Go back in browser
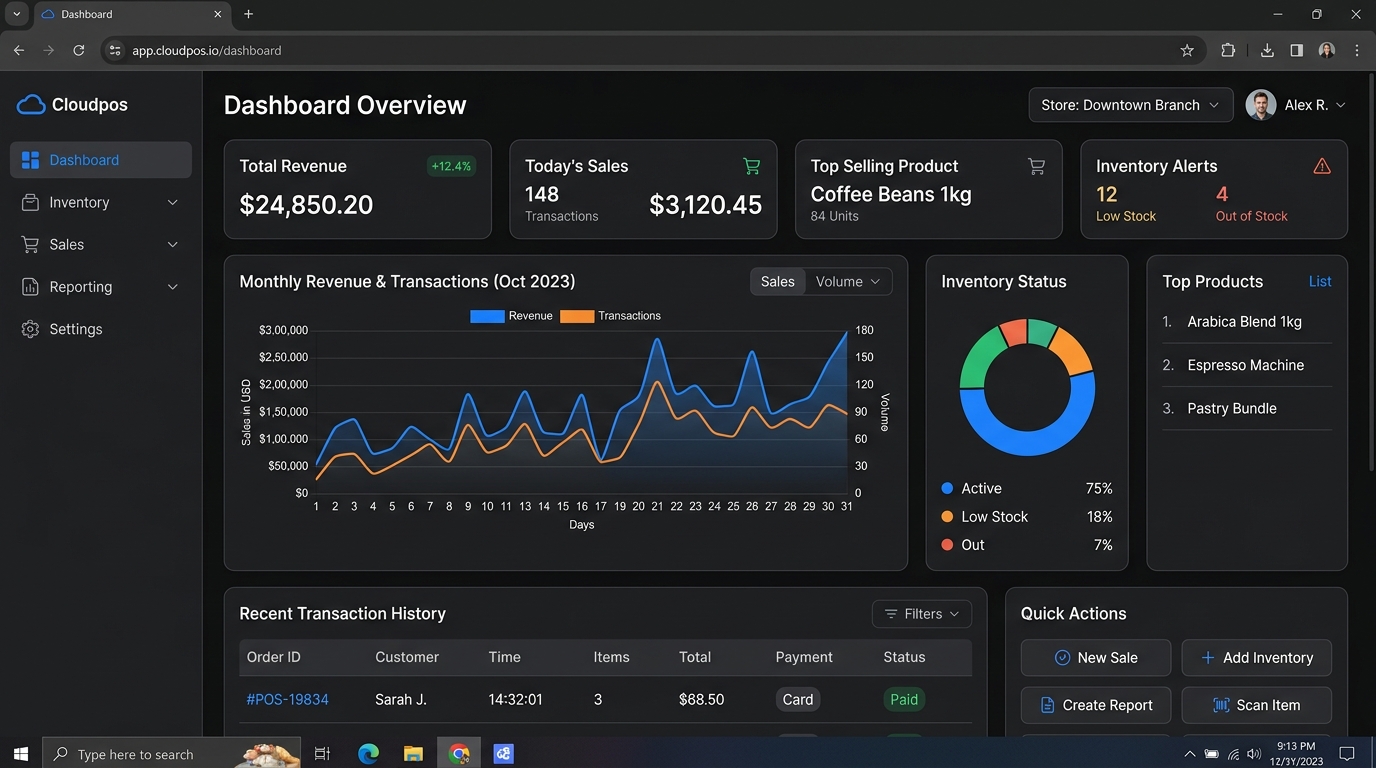This screenshot has width=1376, height=768. click(19, 50)
